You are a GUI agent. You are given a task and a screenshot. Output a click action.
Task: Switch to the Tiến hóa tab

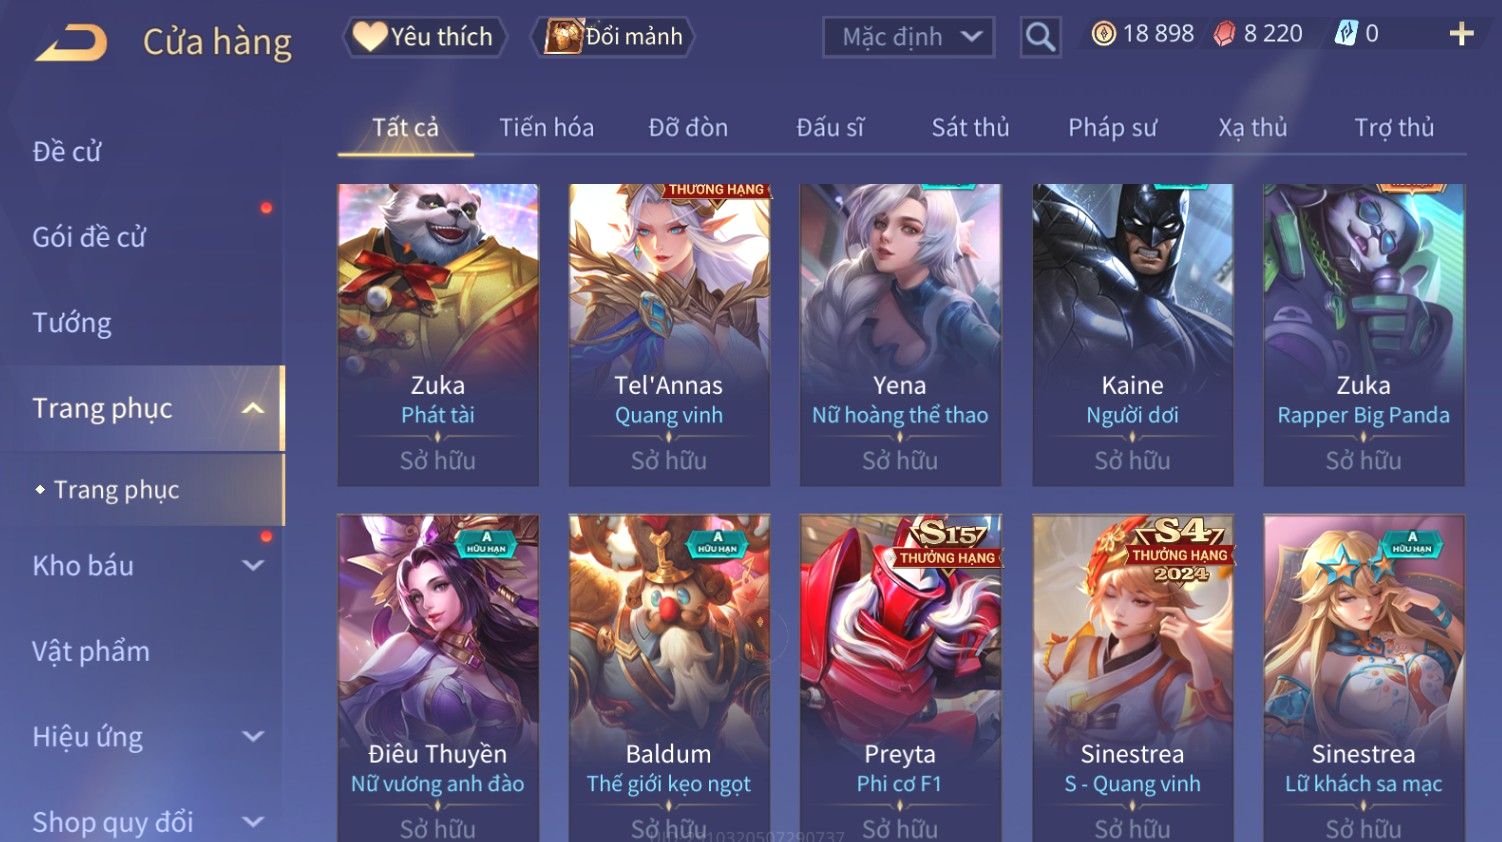click(x=546, y=127)
